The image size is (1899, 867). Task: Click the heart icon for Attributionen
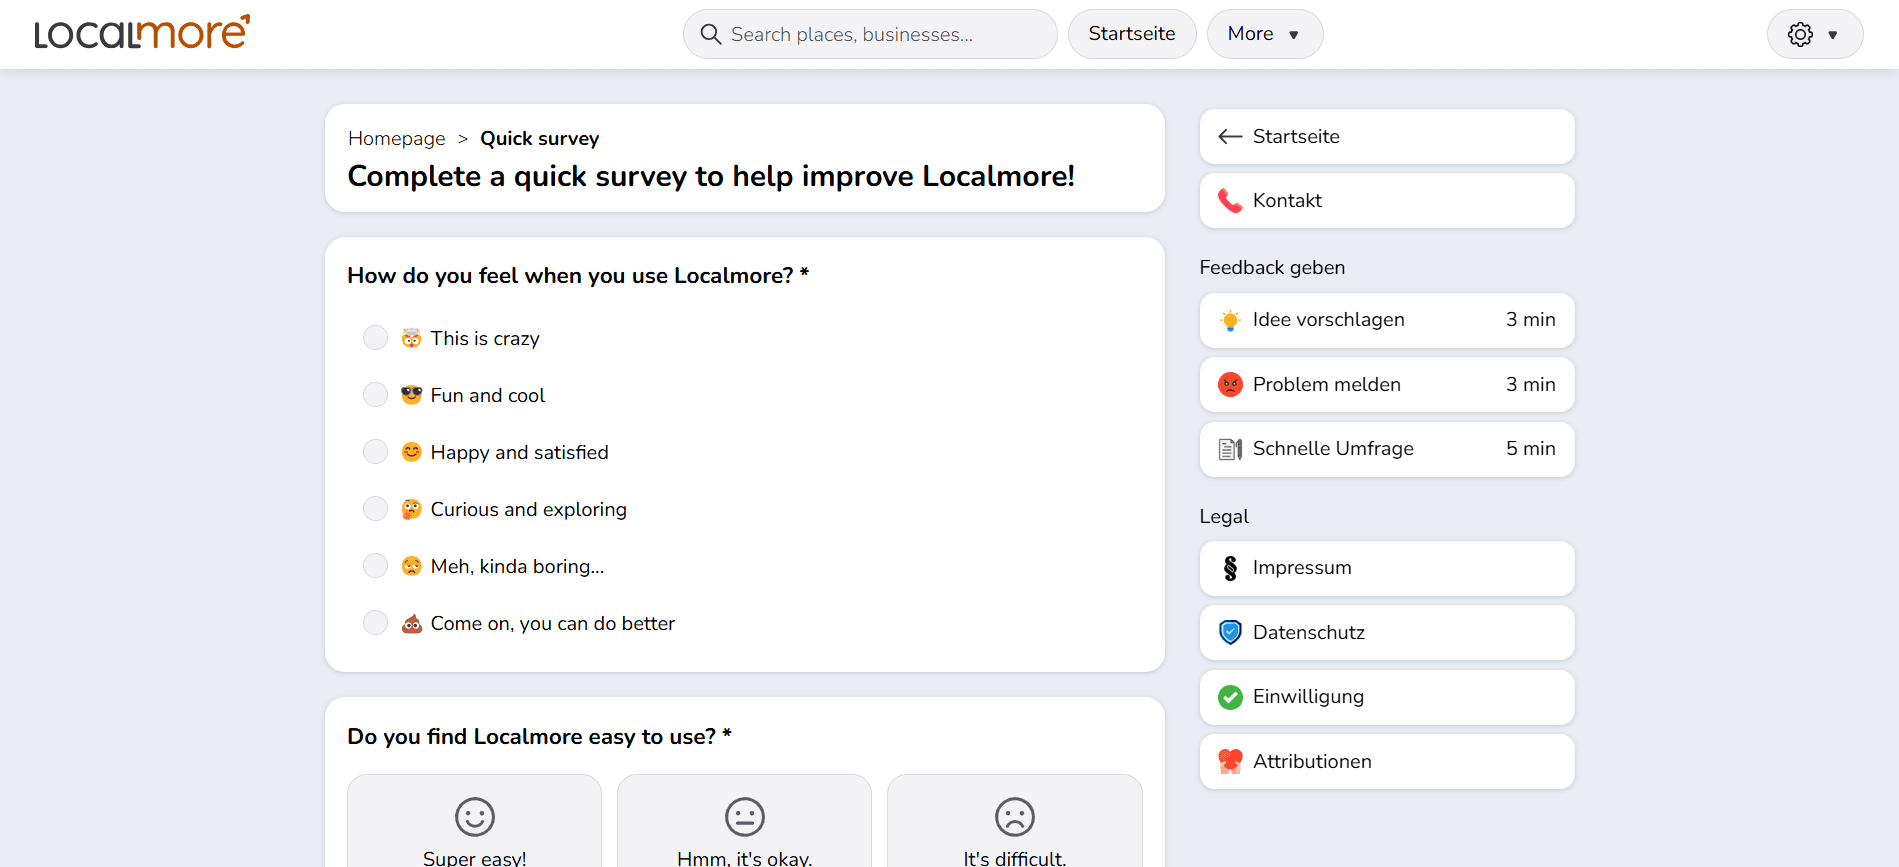[x=1230, y=762]
